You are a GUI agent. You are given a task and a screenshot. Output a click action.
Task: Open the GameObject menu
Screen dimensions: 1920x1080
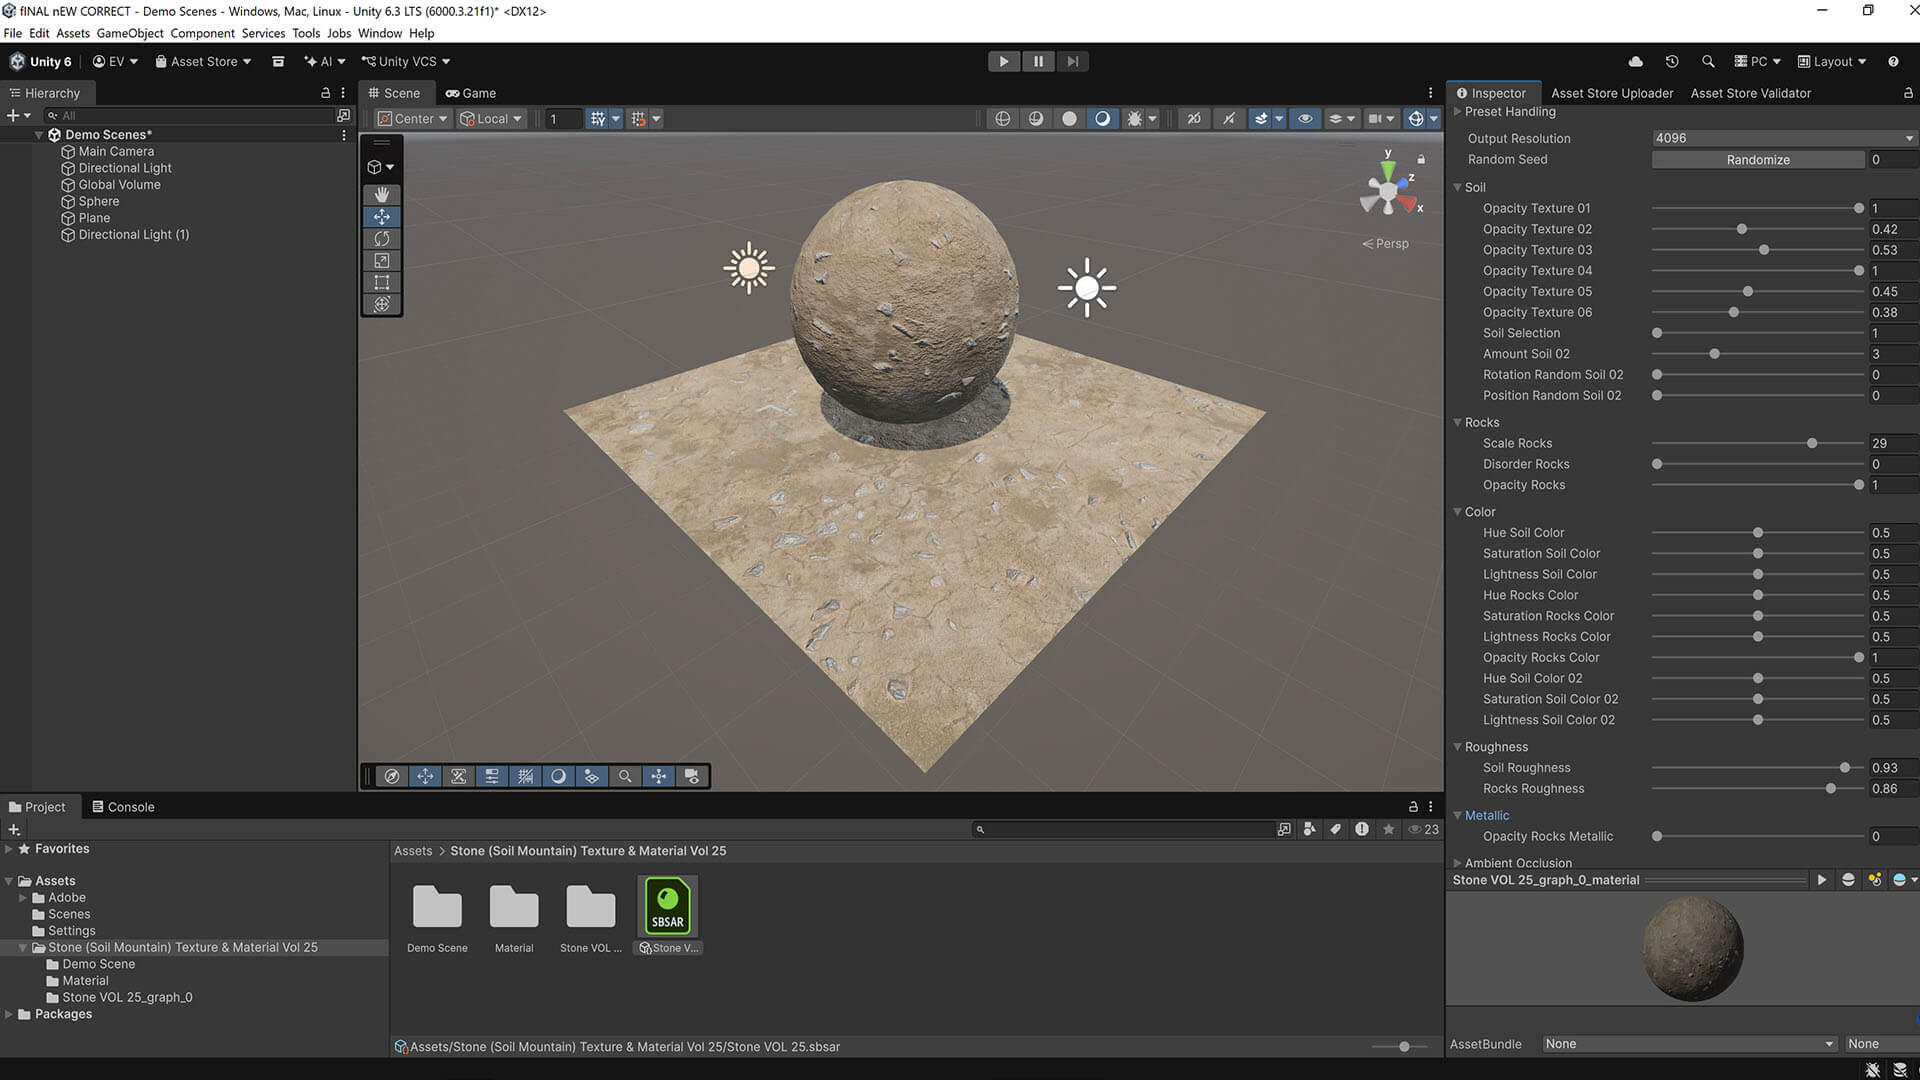[130, 33]
